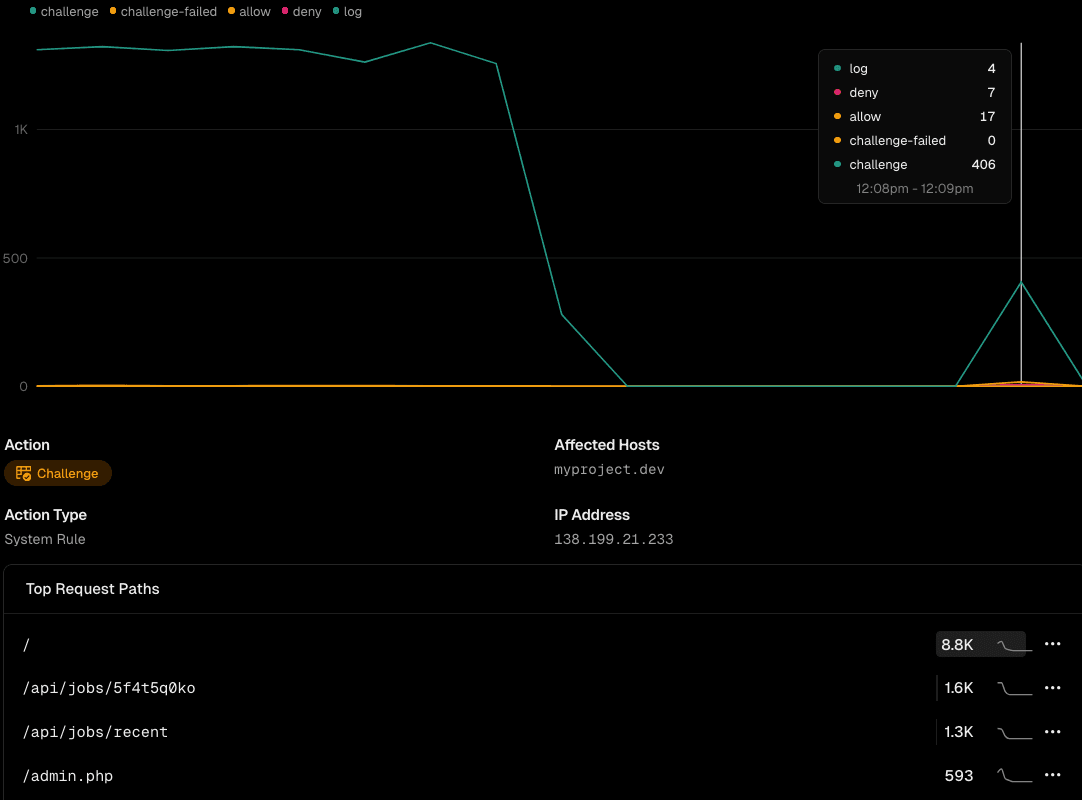The height and width of the screenshot is (800, 1082).
Task: Click the sparkline icon for / path
Action: click(1013, 645)
